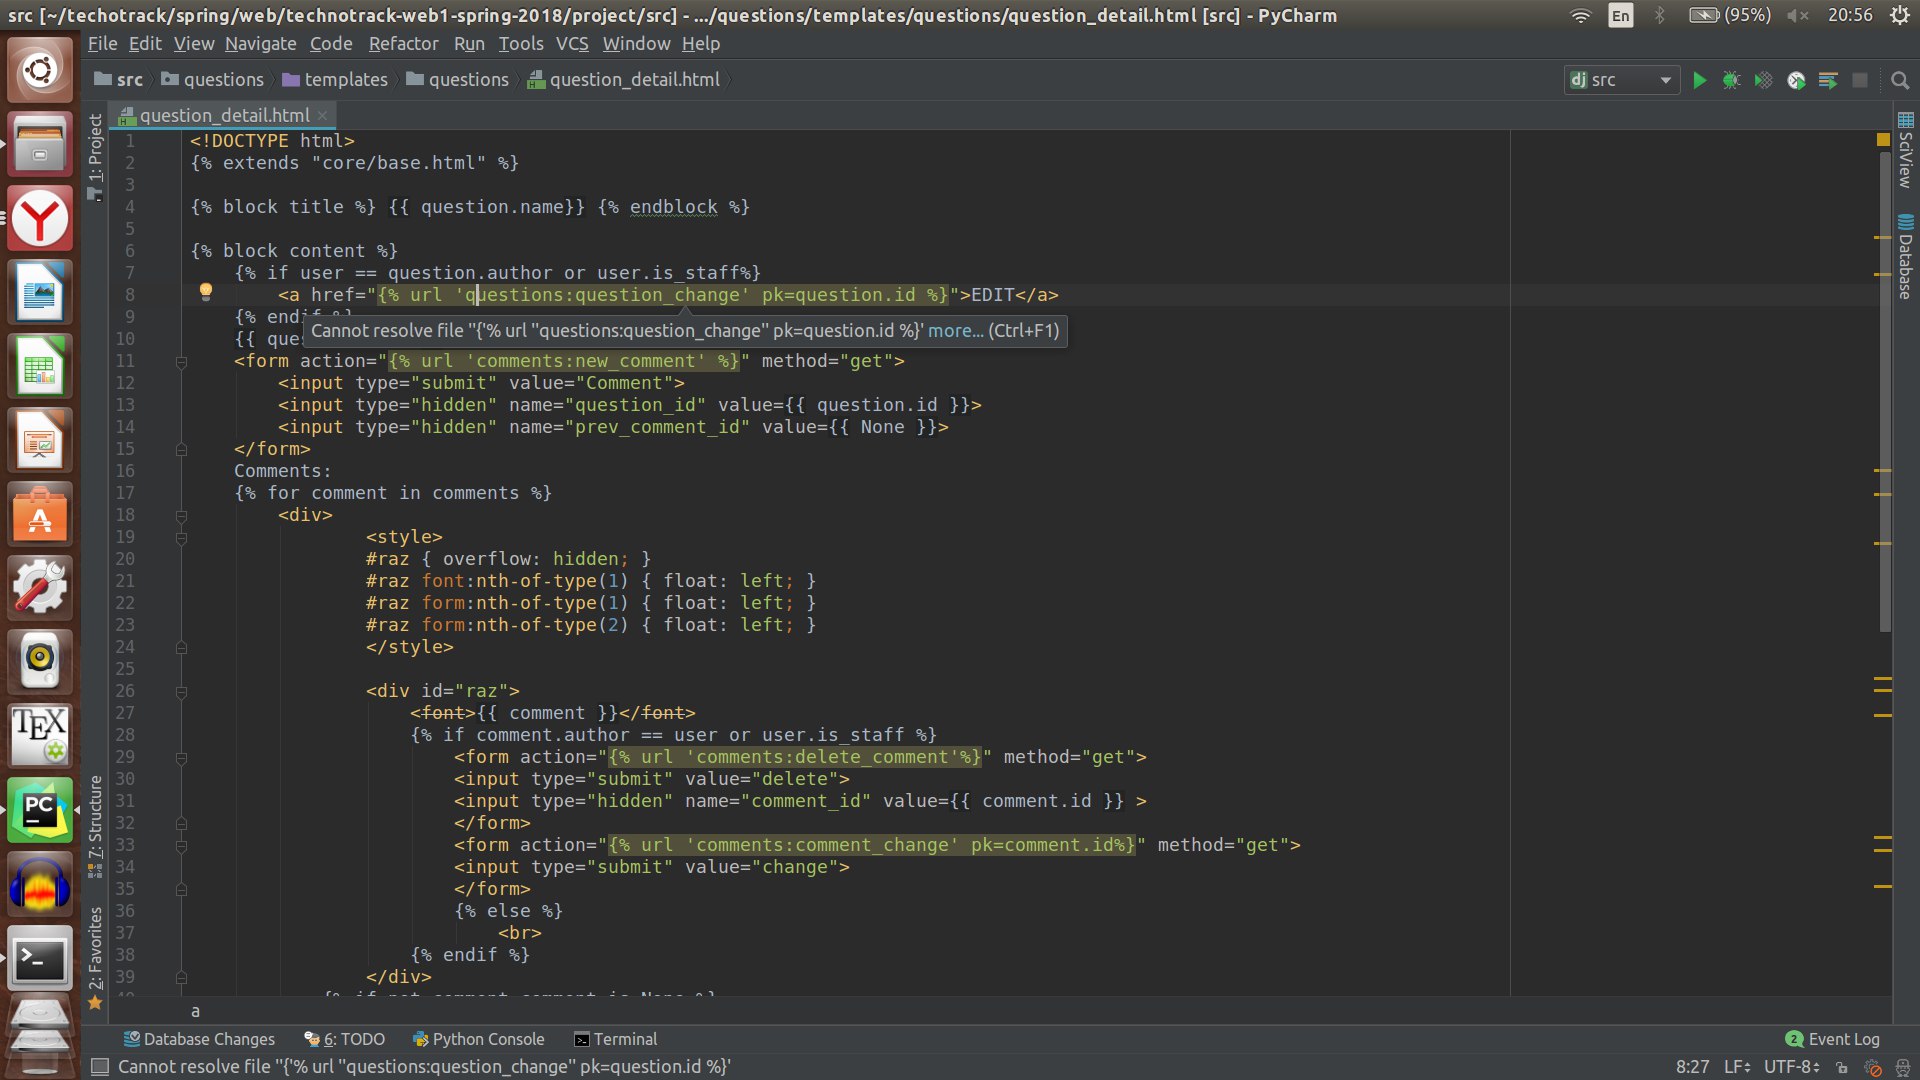Click the yellow intention lightbulb

click(x=205, y=291)
